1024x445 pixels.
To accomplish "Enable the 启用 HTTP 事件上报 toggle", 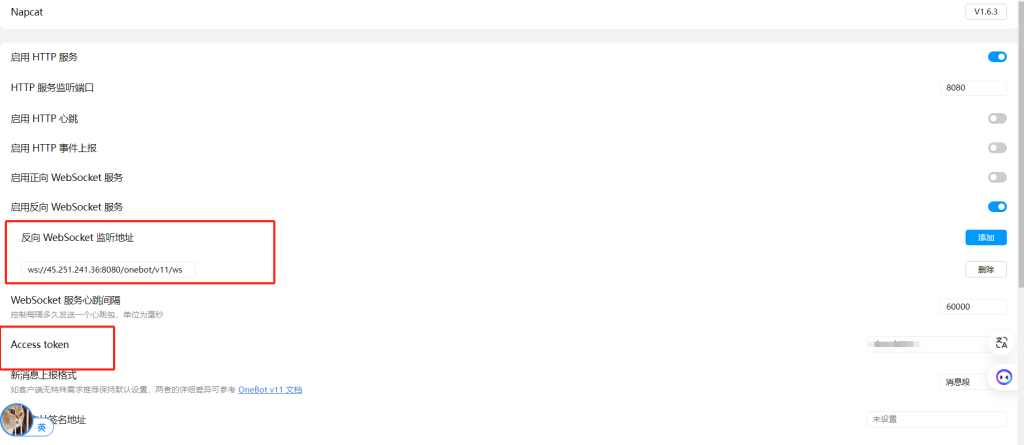I will coord(997,148).
